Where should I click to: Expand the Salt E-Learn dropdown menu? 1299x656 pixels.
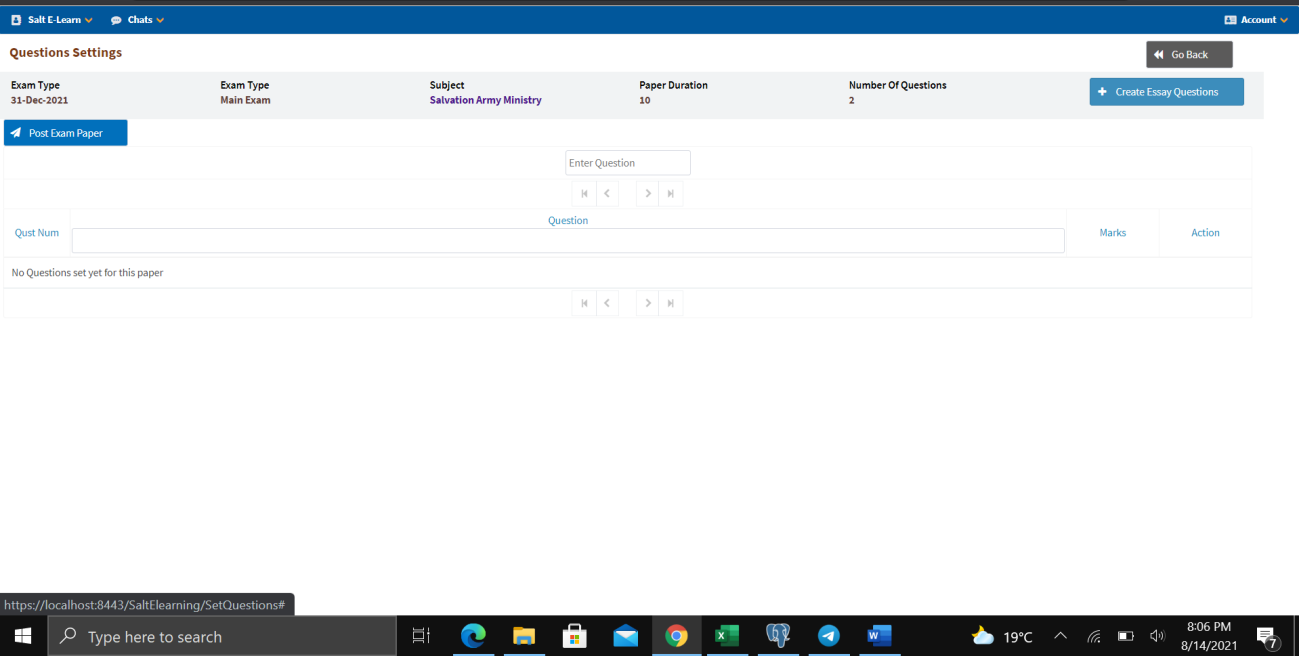(52, 20)
